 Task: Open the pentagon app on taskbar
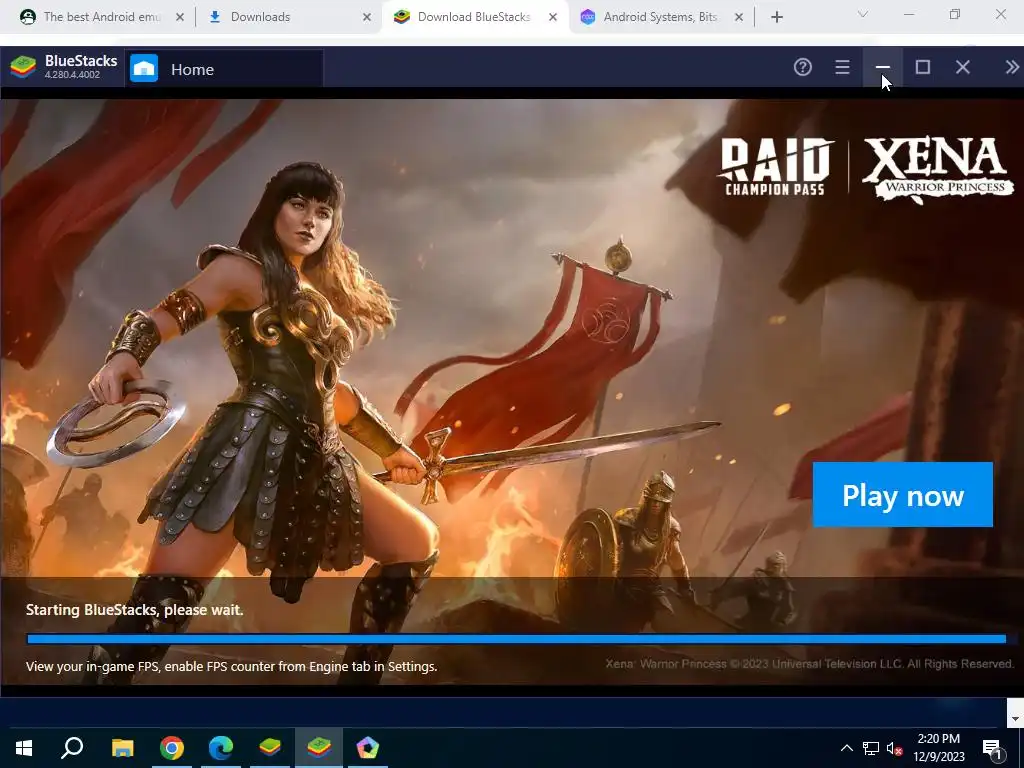point(368,748)
